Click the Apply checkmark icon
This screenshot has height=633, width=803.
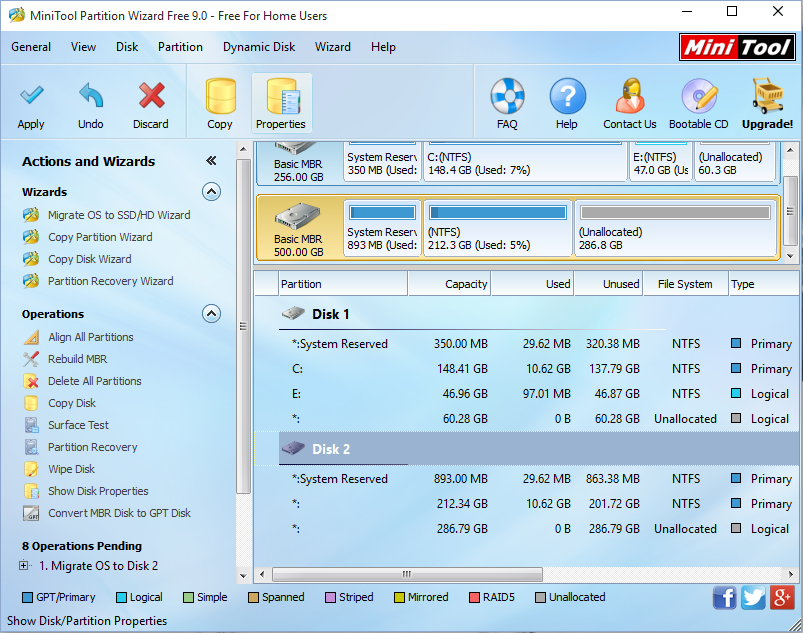31,96
